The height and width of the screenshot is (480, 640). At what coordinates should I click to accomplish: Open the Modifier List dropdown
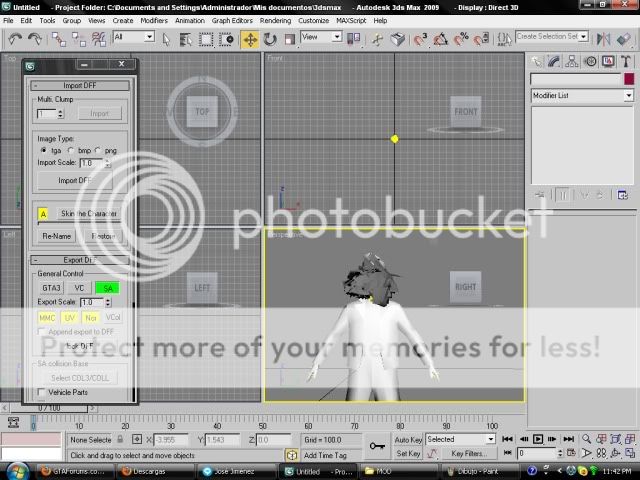580,95
